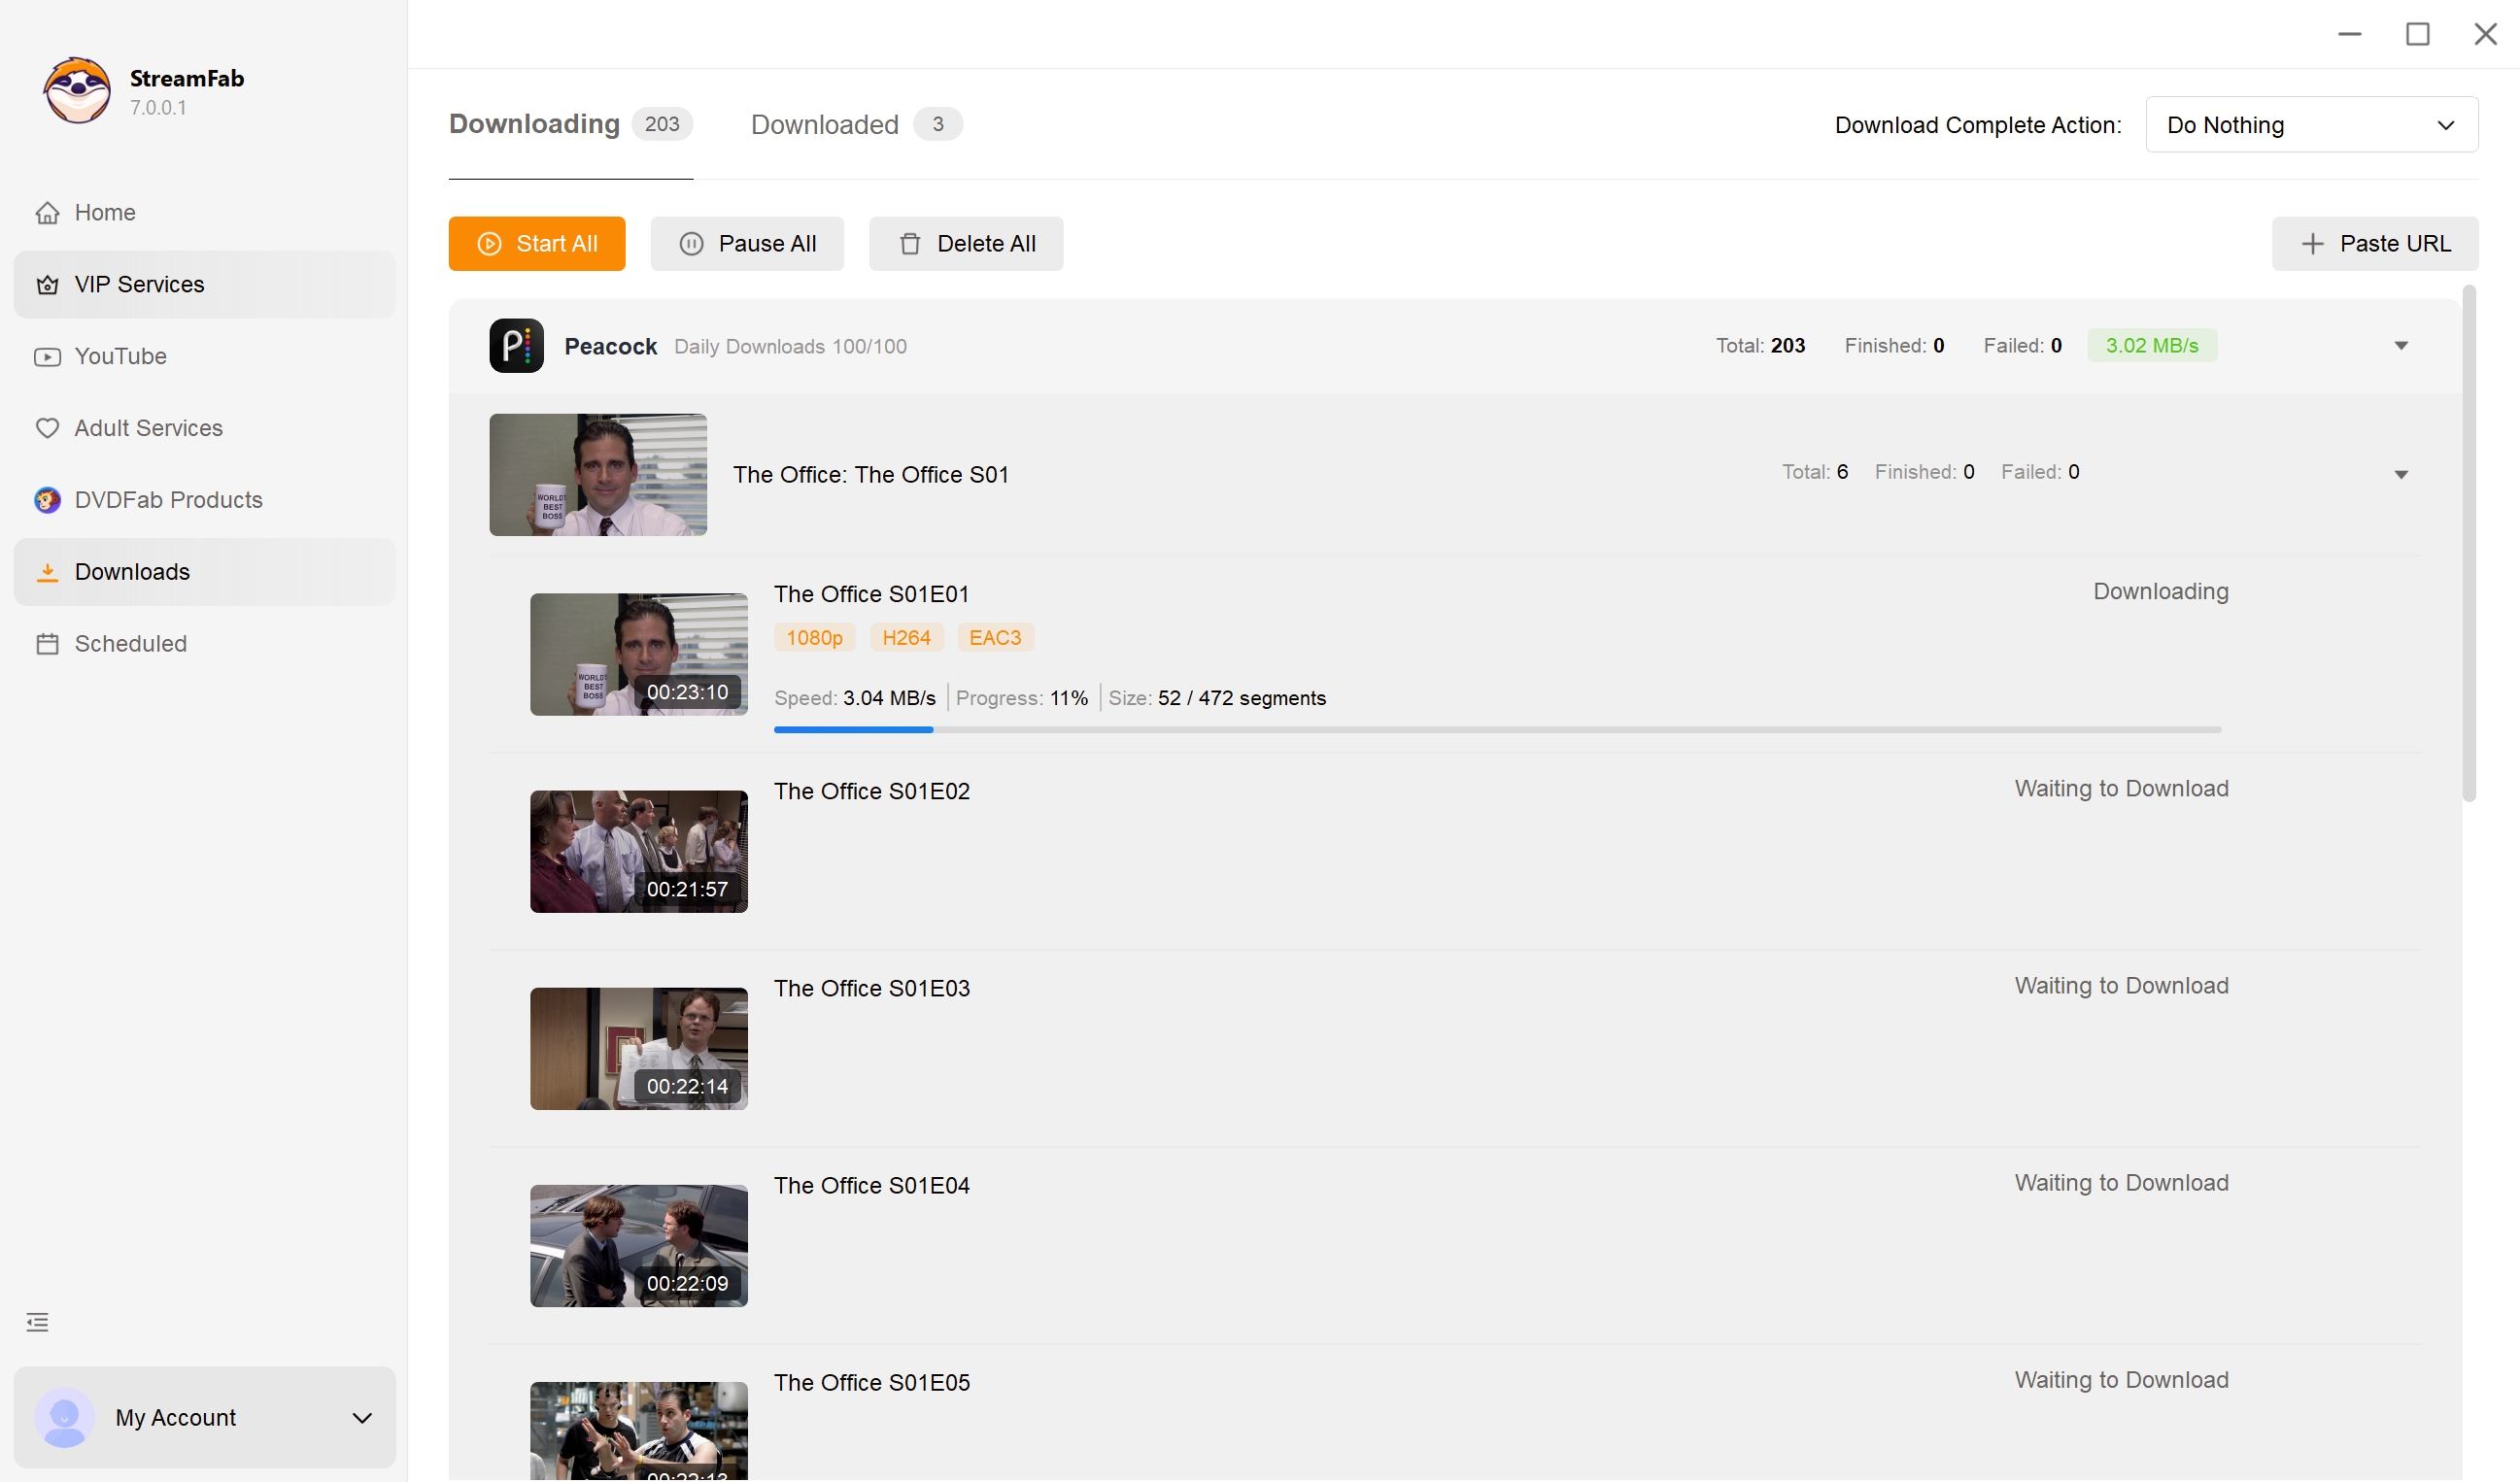Click the S01E01 download progress bar
The width and height of the screenshot is (2520, 1482).
[x=1497, y=730]
